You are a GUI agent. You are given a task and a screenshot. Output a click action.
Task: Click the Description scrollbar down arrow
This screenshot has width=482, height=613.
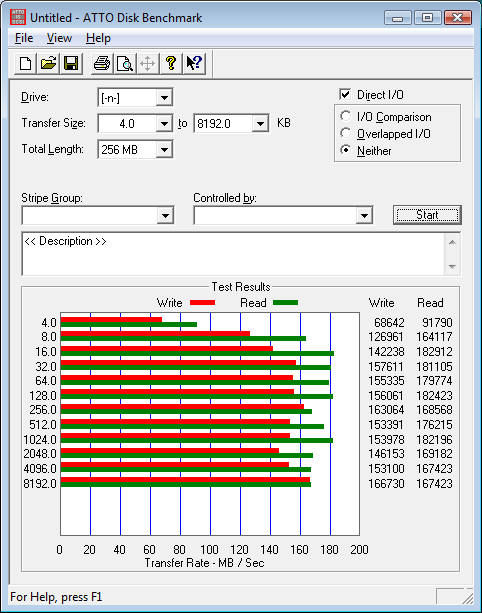tap(452, 267)
